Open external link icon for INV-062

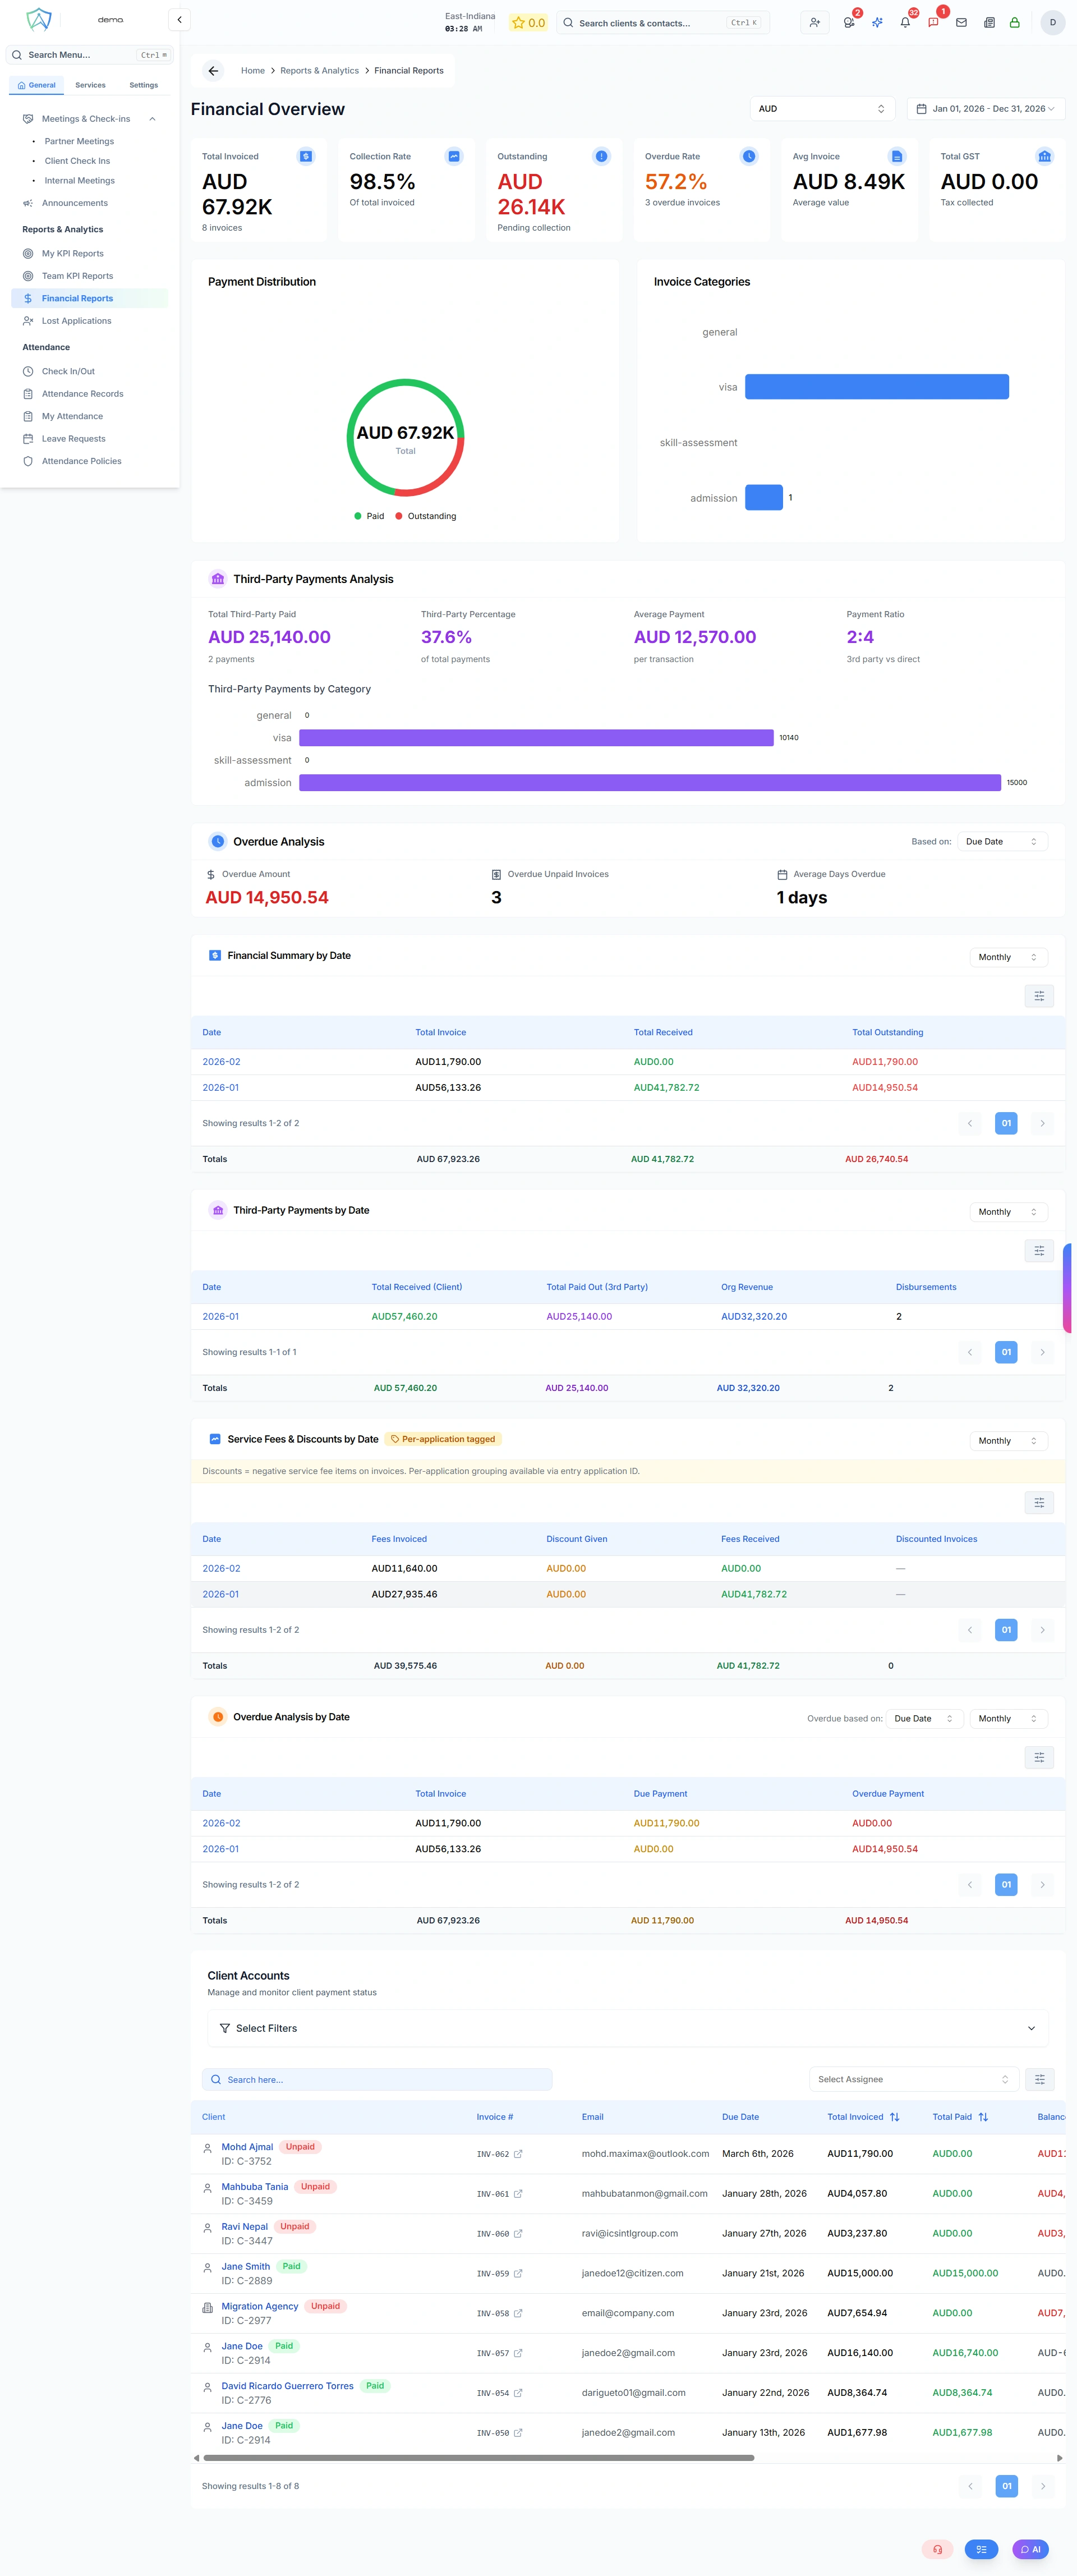click(x=518, y=2154)
